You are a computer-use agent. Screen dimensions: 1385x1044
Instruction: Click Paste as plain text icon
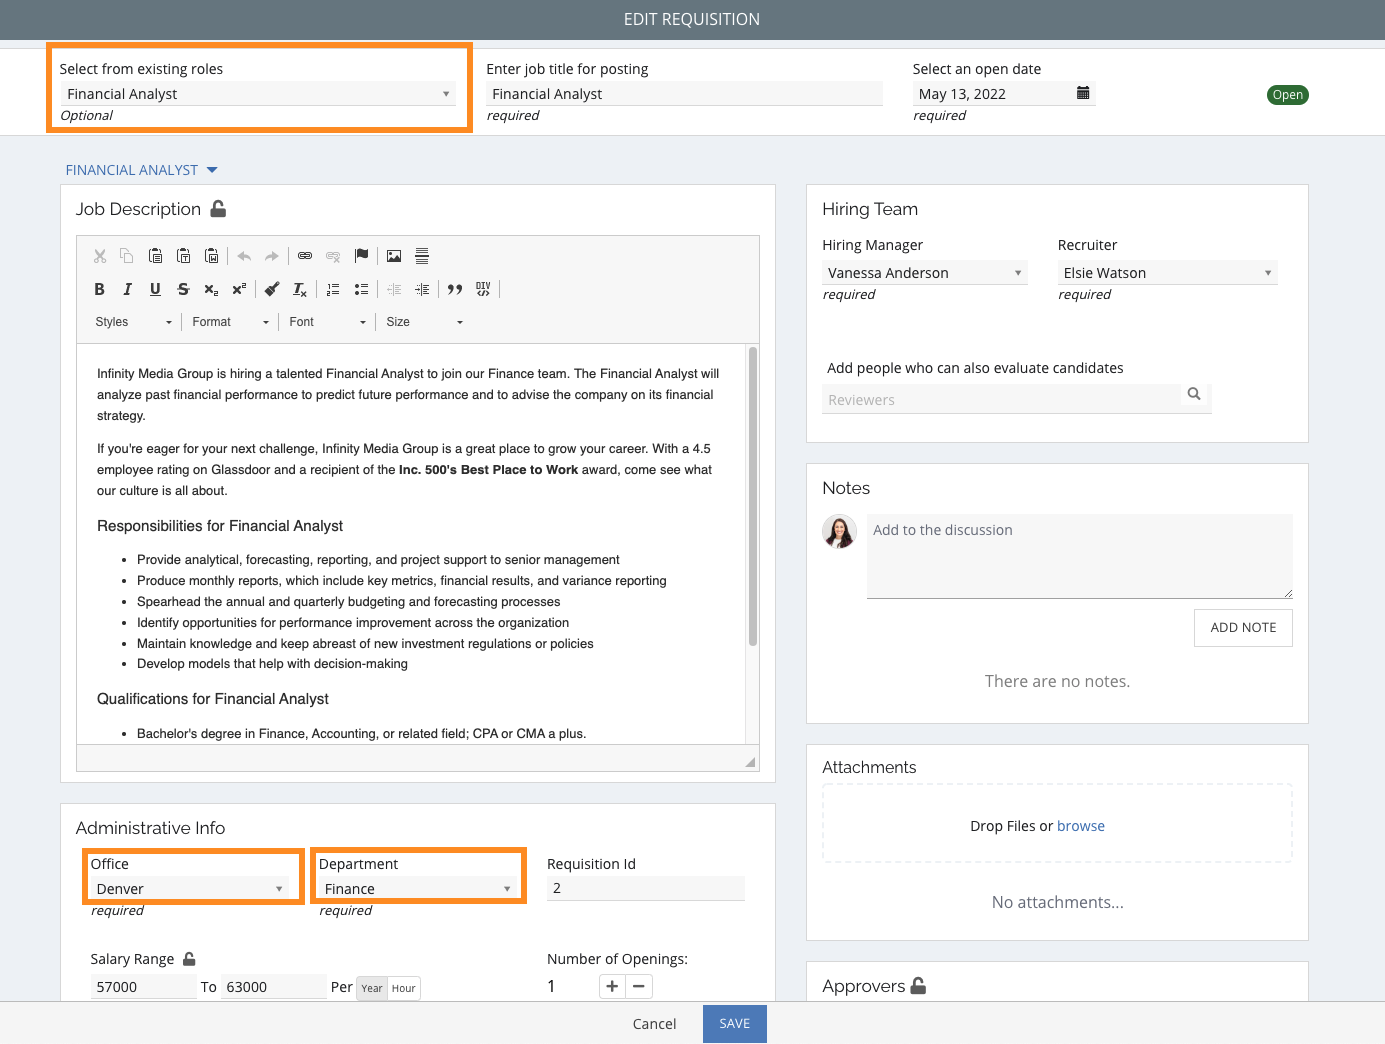183,256
